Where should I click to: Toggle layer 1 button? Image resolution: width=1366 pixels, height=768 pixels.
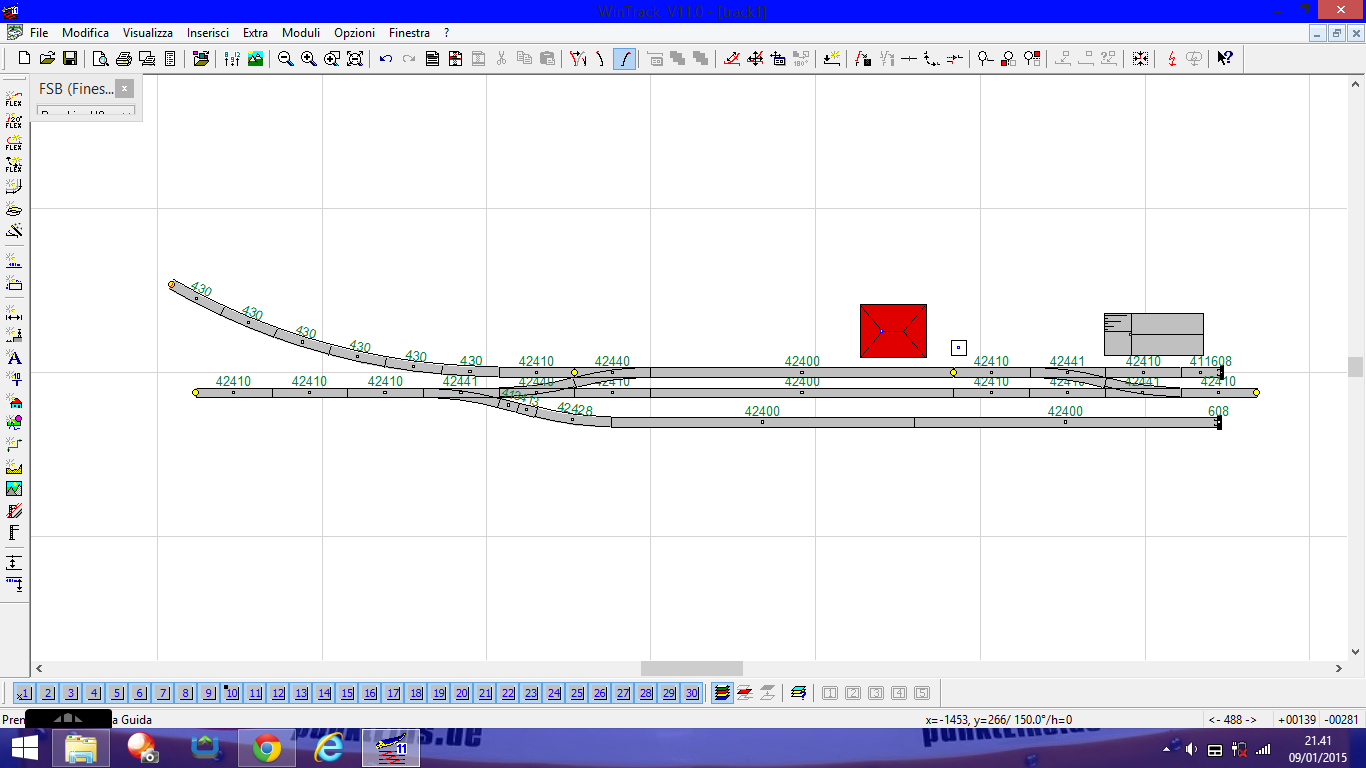click(x=24, y=693)
